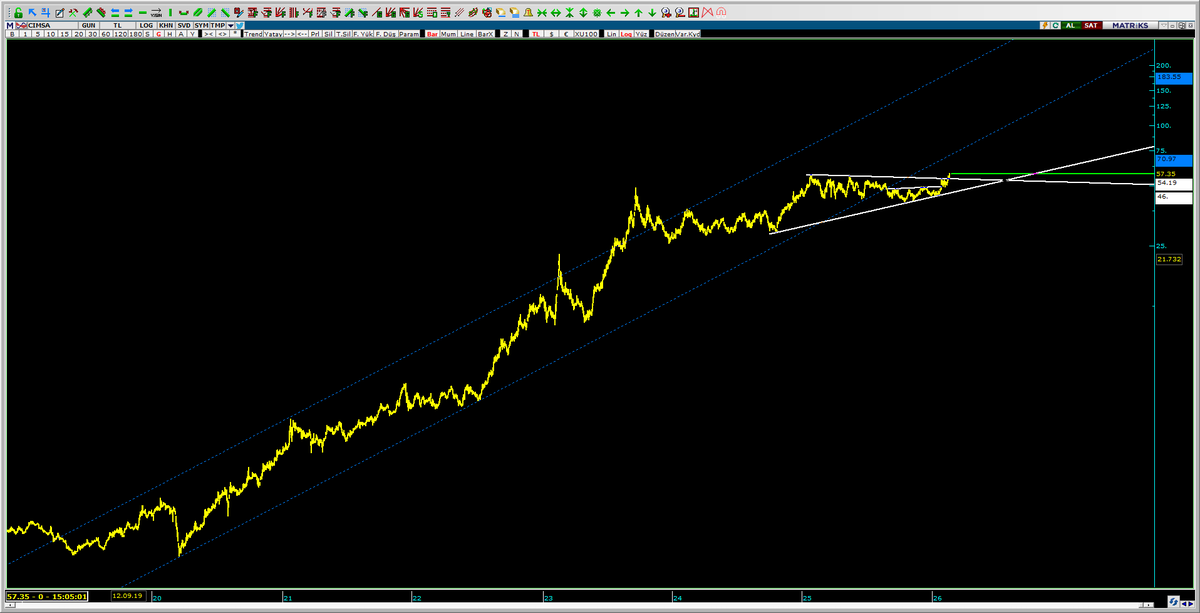Screen dimensions: 1200x613
Task: Select the G daily period
Action: 160,33
